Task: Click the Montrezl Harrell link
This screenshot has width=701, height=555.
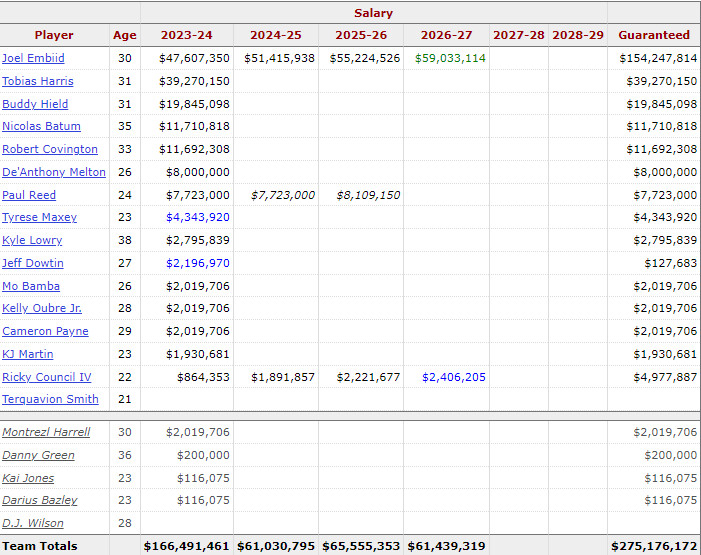Action: (x=46, y=432)
